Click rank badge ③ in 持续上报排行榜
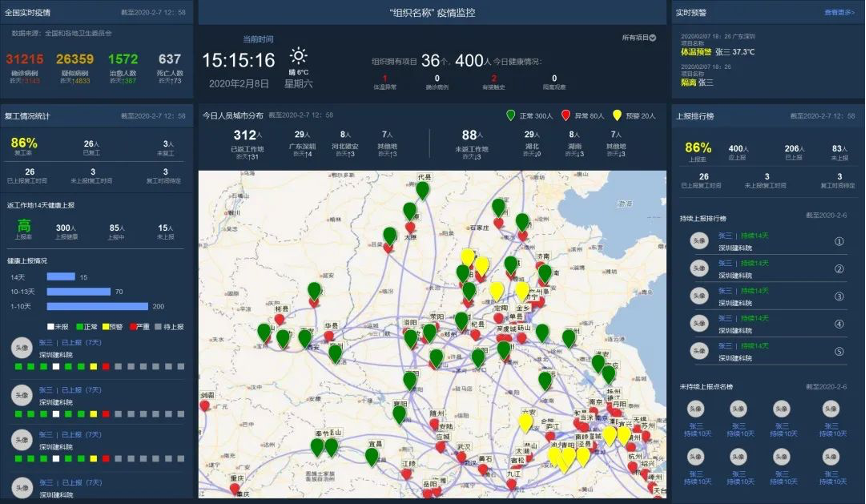 pos(839,296)
